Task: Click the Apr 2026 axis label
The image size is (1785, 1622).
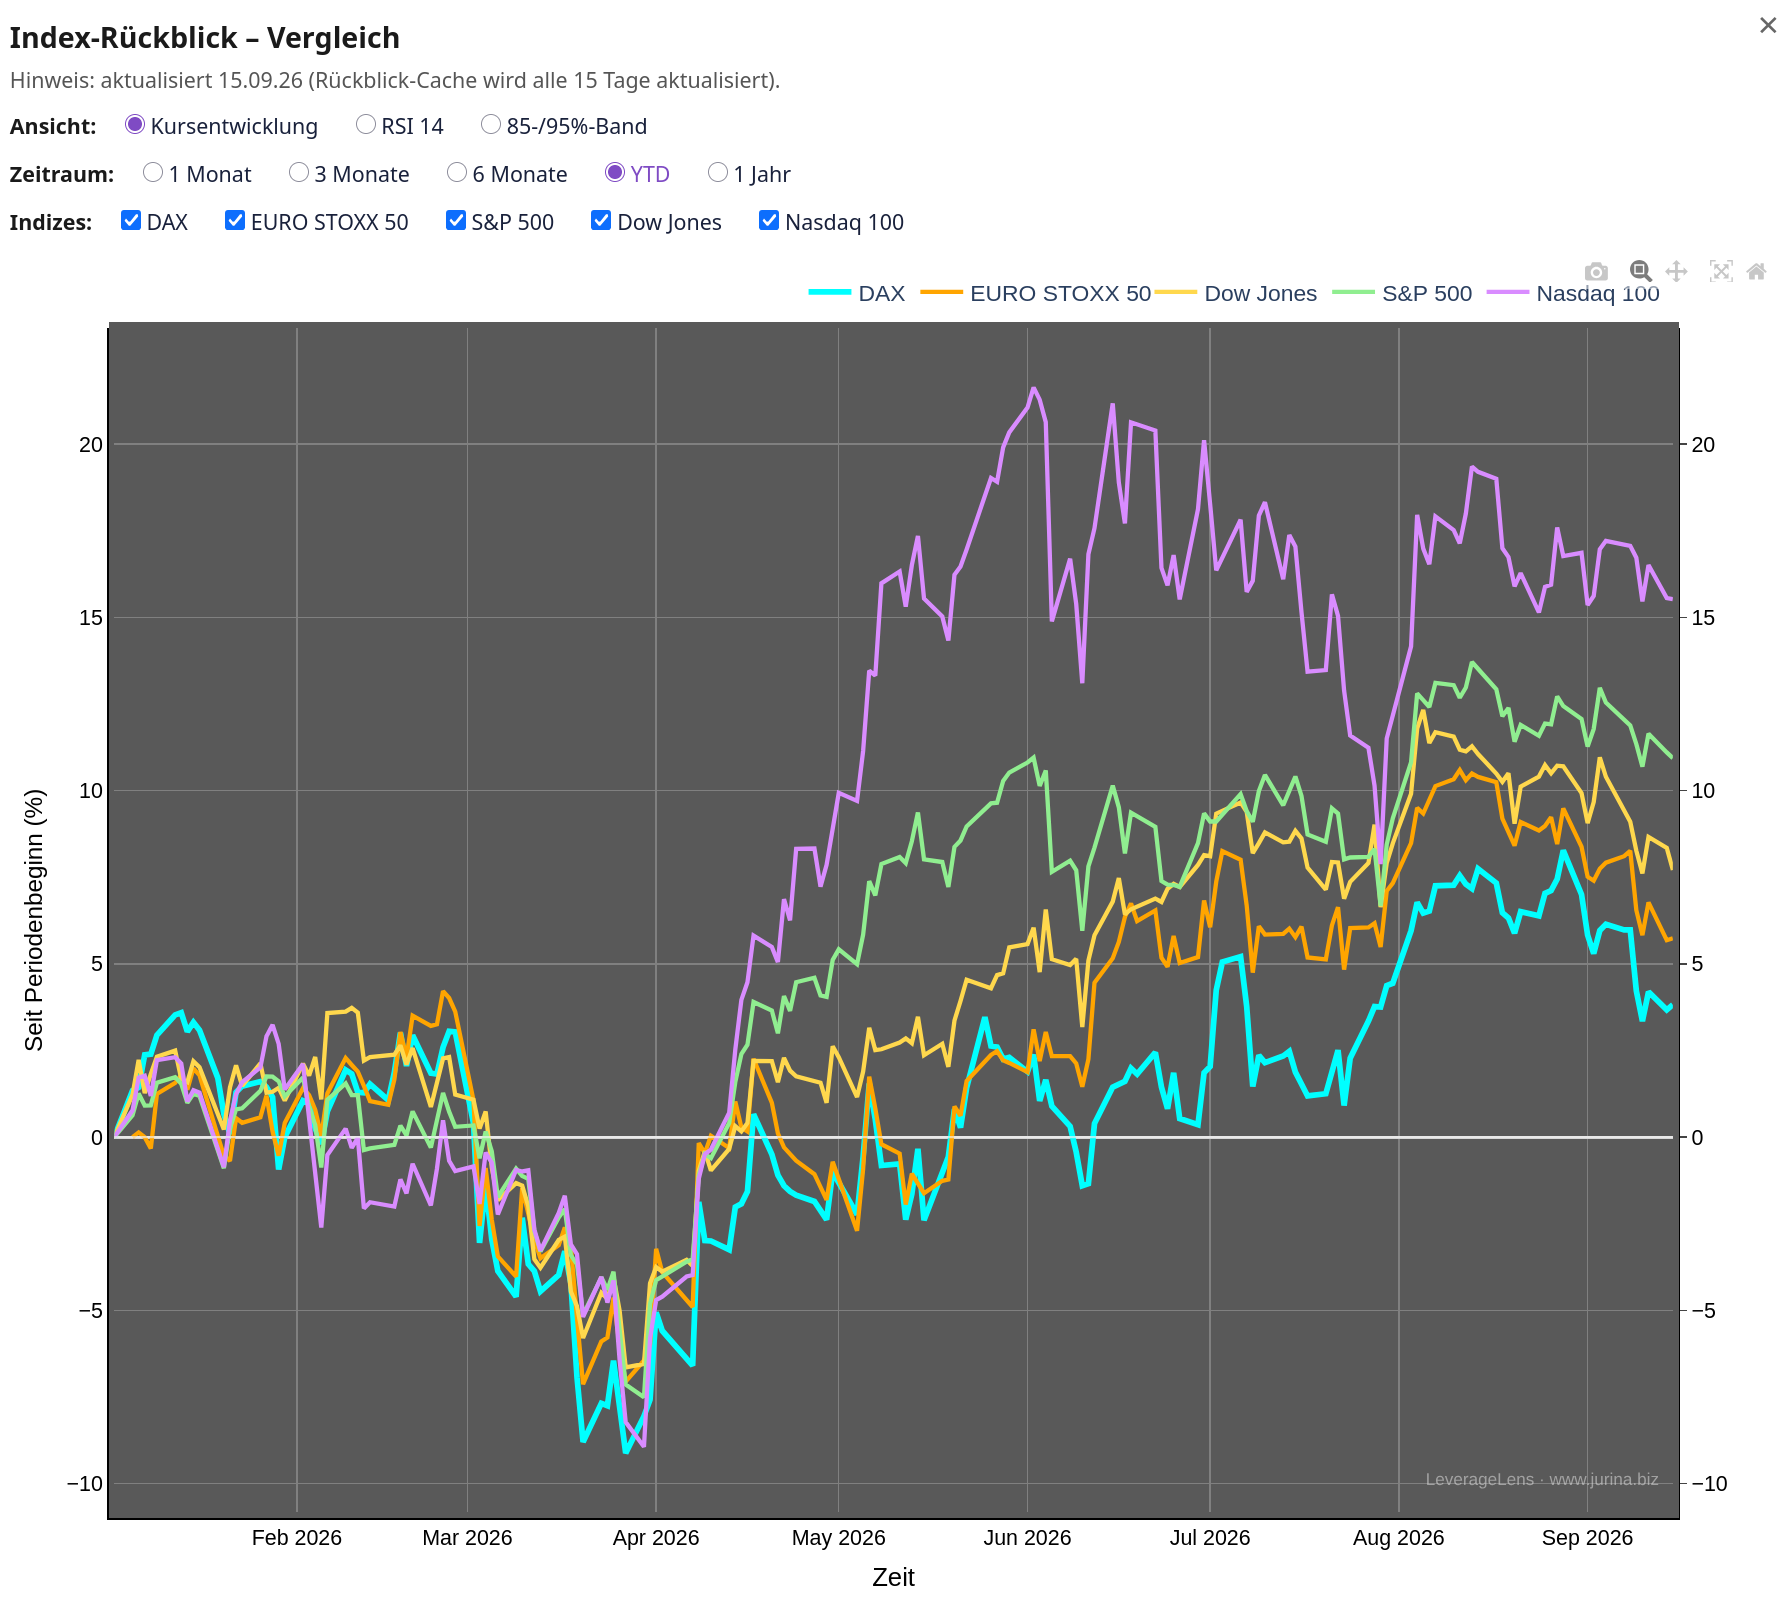Action: coord(656,1538)
